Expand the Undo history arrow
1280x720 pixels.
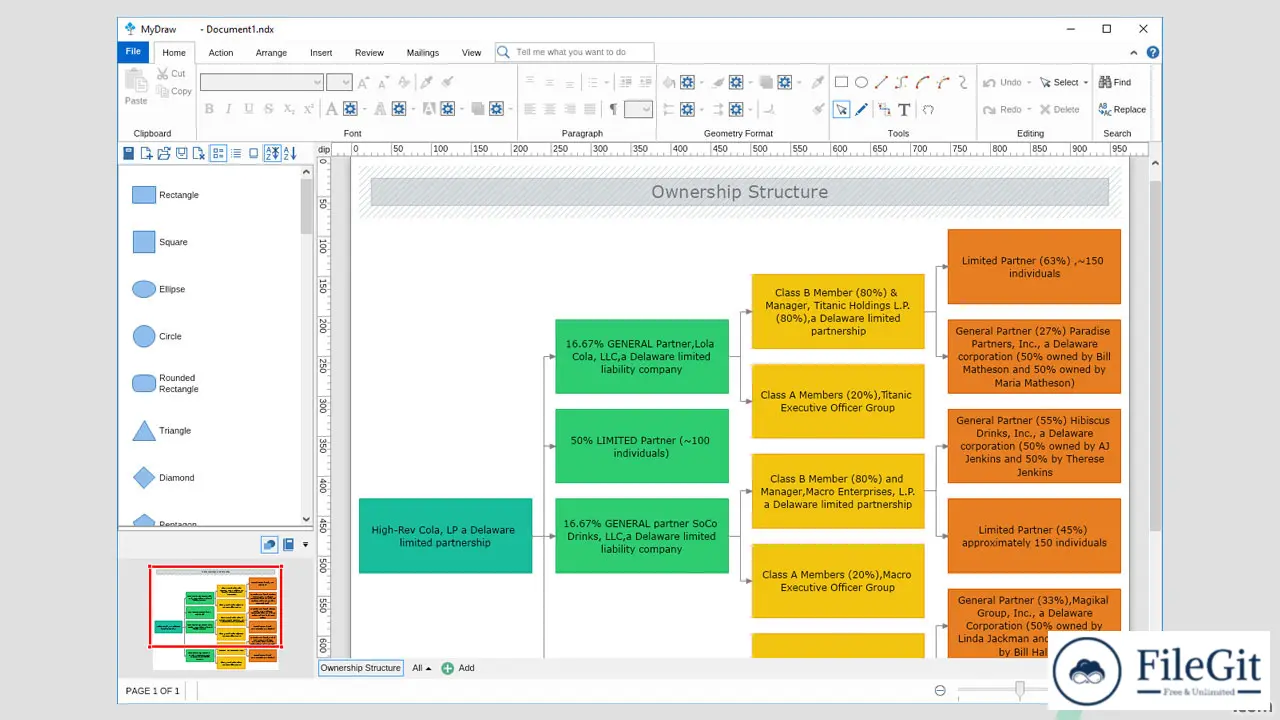click(1030, 83)
